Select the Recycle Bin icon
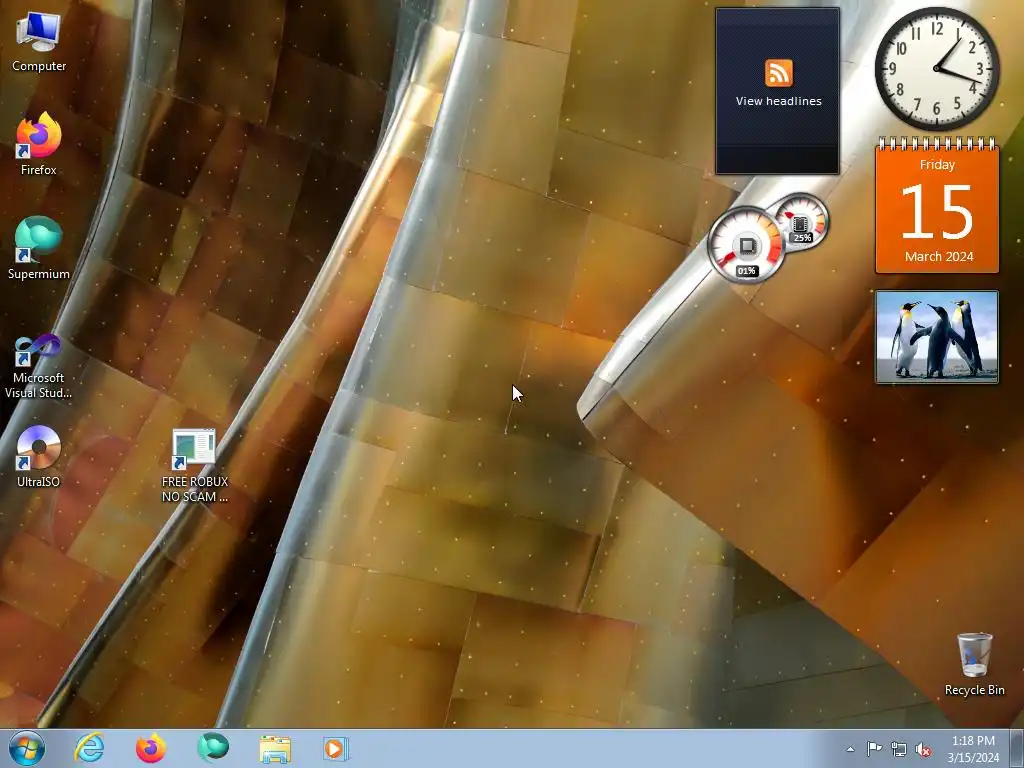The width and height of the screenshot is (1024, 768). tap(974, 664)
